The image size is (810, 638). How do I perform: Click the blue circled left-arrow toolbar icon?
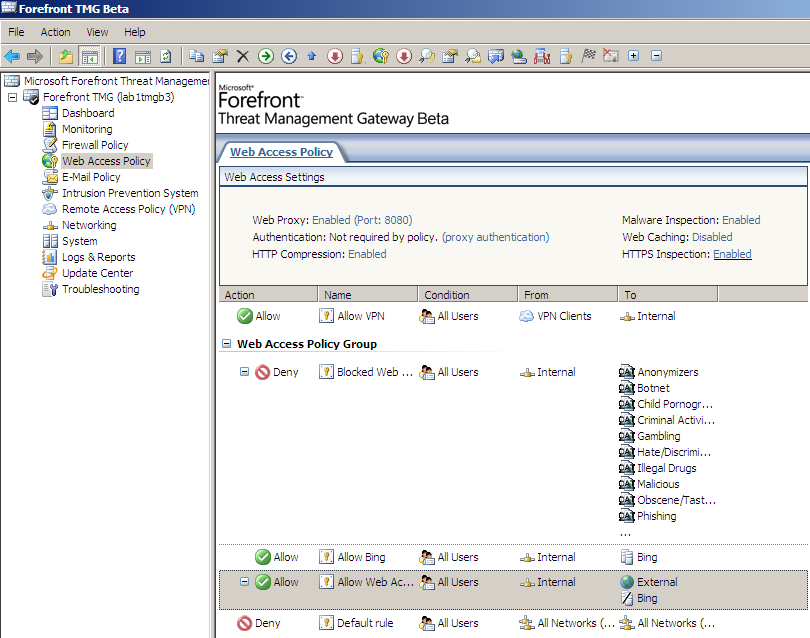click(289, 56)
